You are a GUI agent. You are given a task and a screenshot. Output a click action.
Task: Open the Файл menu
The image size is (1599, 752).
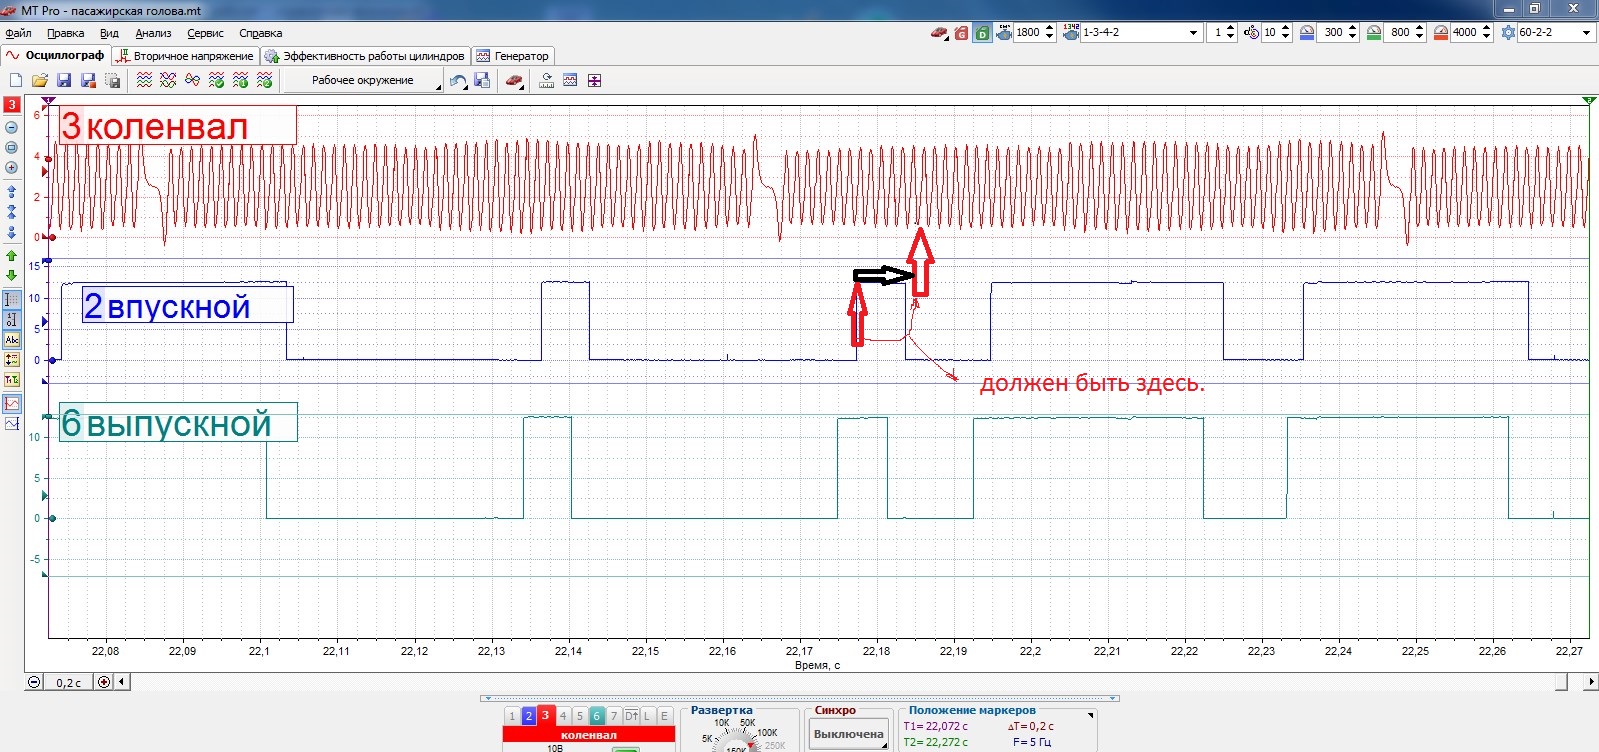coord(18,33)
